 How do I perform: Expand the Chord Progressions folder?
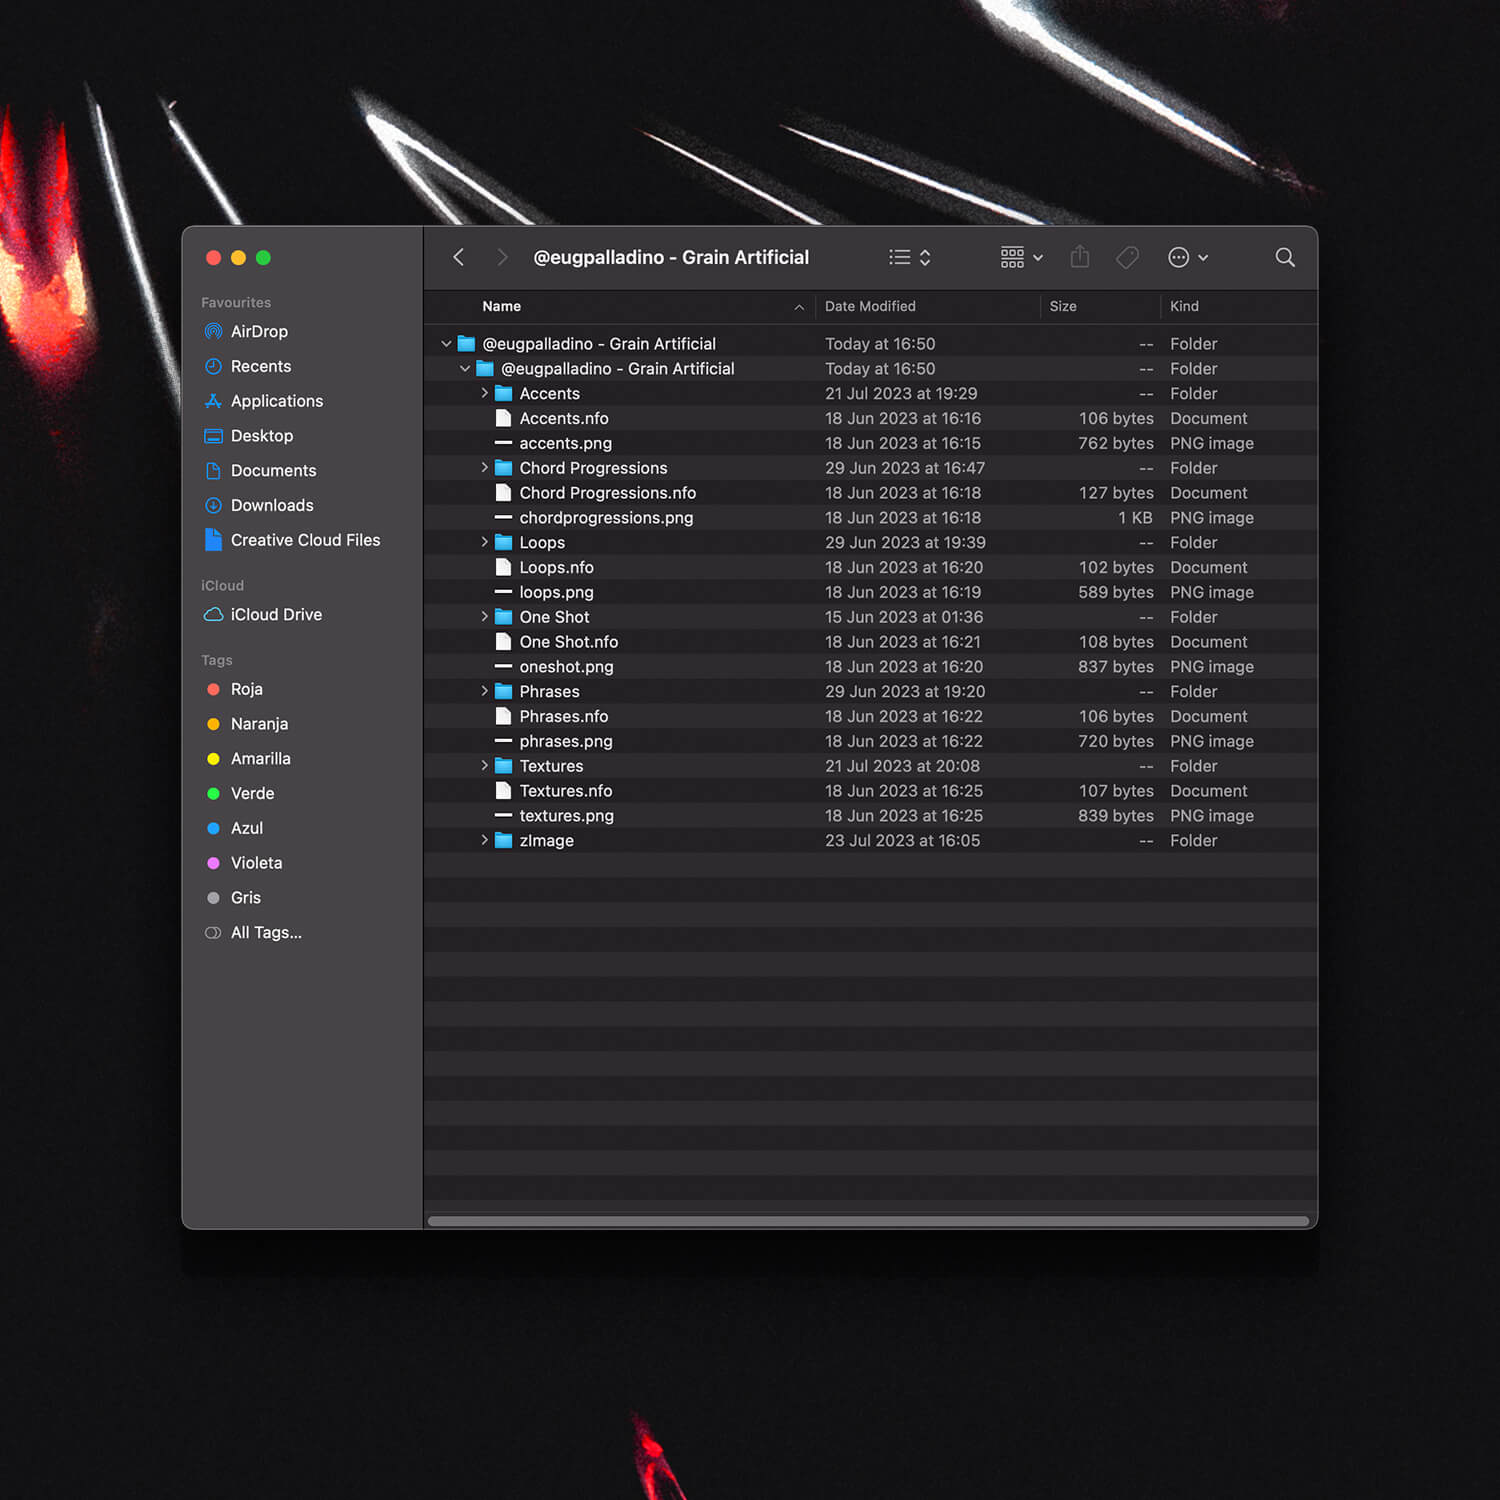pyautogui.click(x=484, y=467)
